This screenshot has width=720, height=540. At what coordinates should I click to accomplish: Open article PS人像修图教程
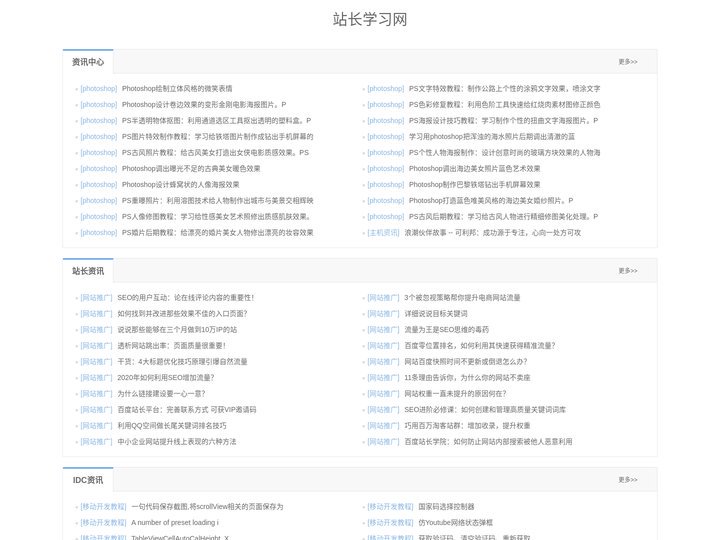pos(216,217)
